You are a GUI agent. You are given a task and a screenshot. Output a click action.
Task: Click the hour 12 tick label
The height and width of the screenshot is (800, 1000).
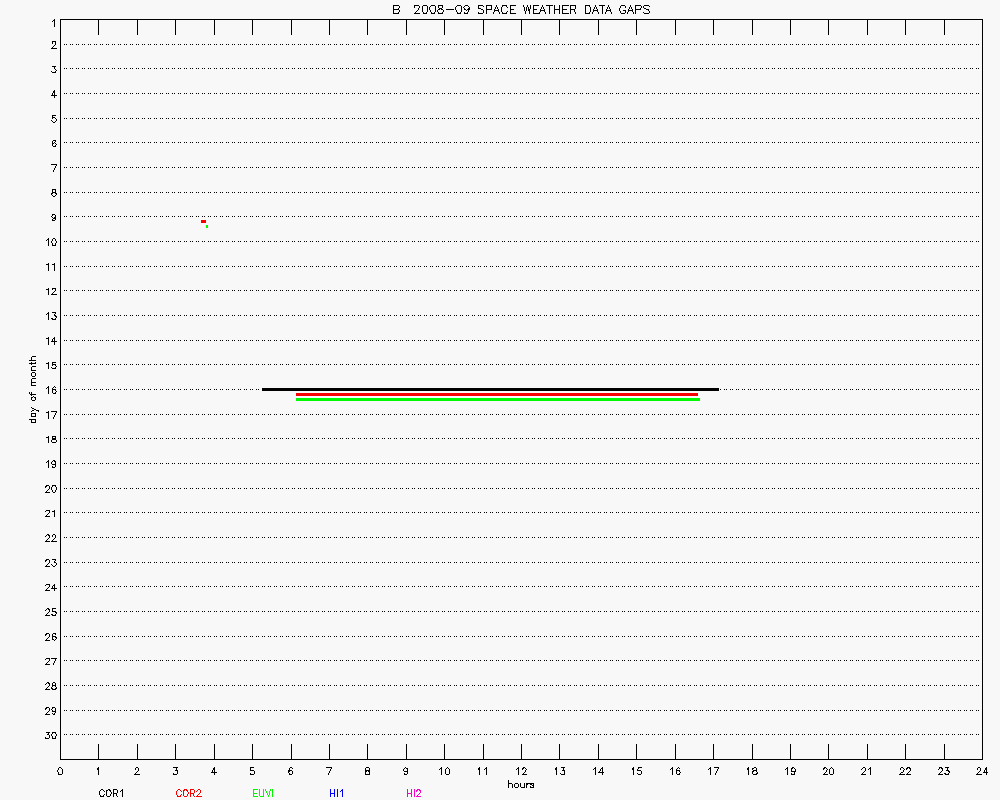pos(521,771)
